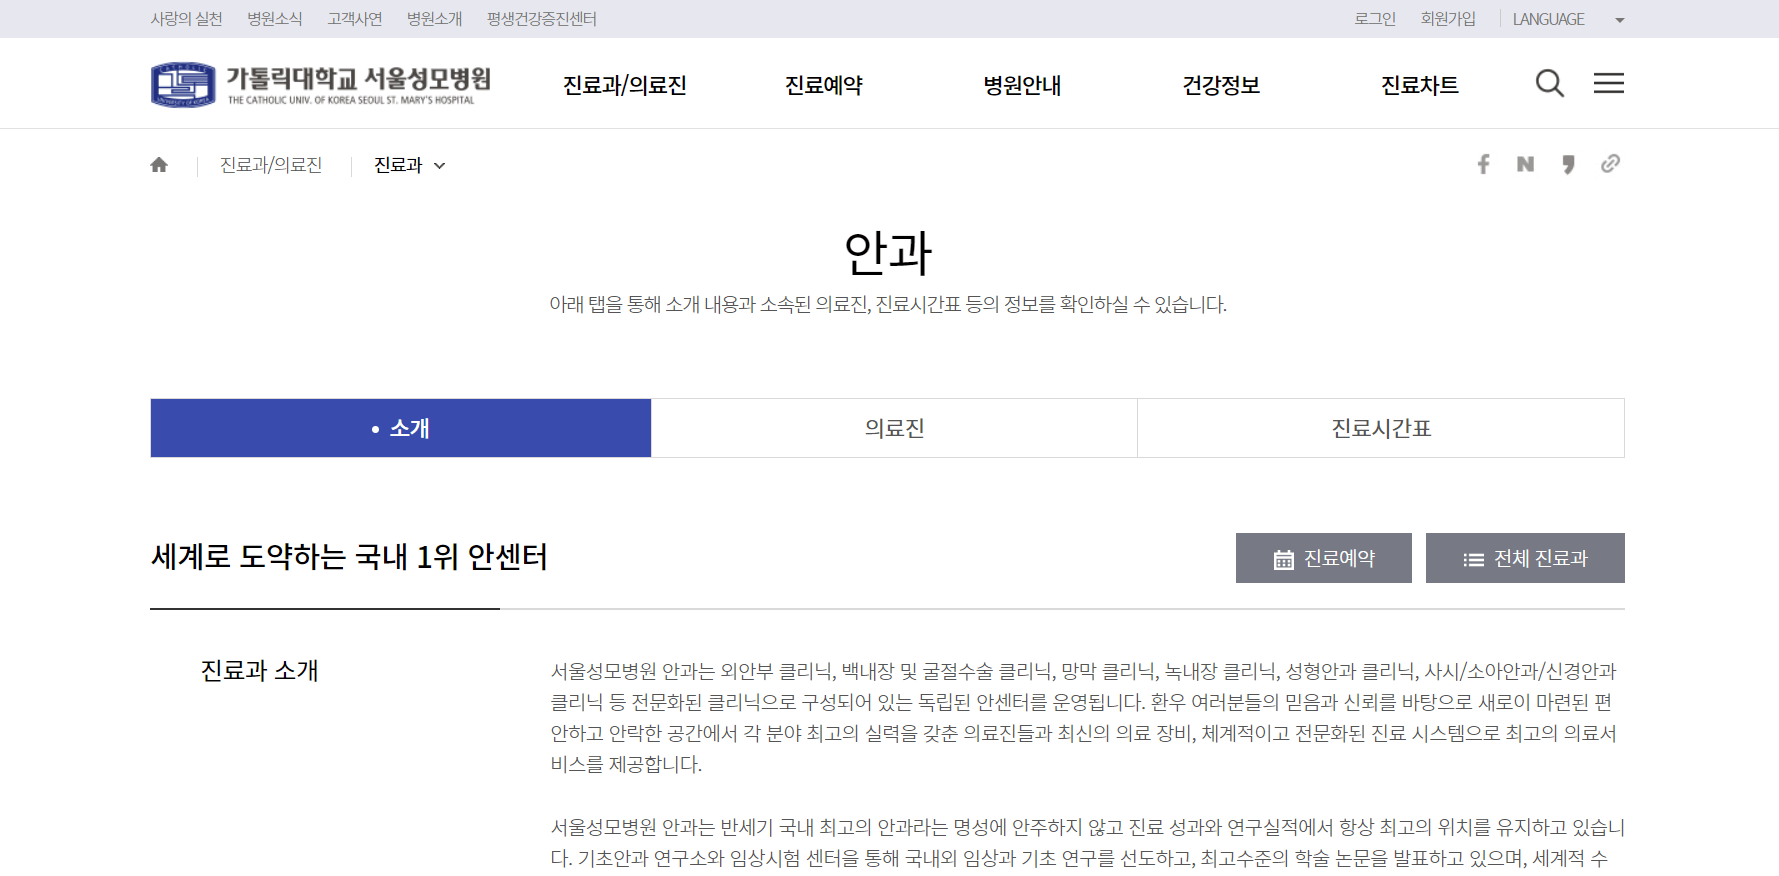1779x876 pixels.
Task: Visit the 병원소개 top link
Action: coord(435,19)
